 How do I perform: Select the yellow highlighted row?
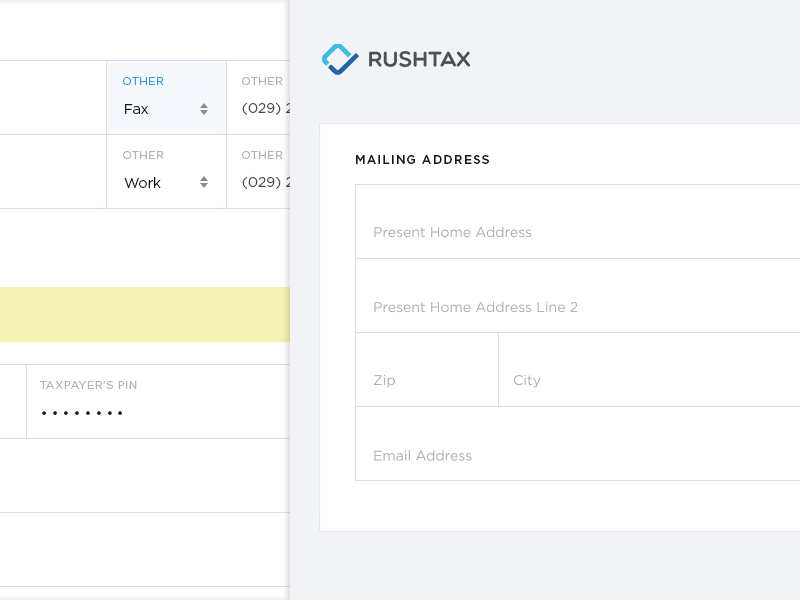(x=144, y=314)
